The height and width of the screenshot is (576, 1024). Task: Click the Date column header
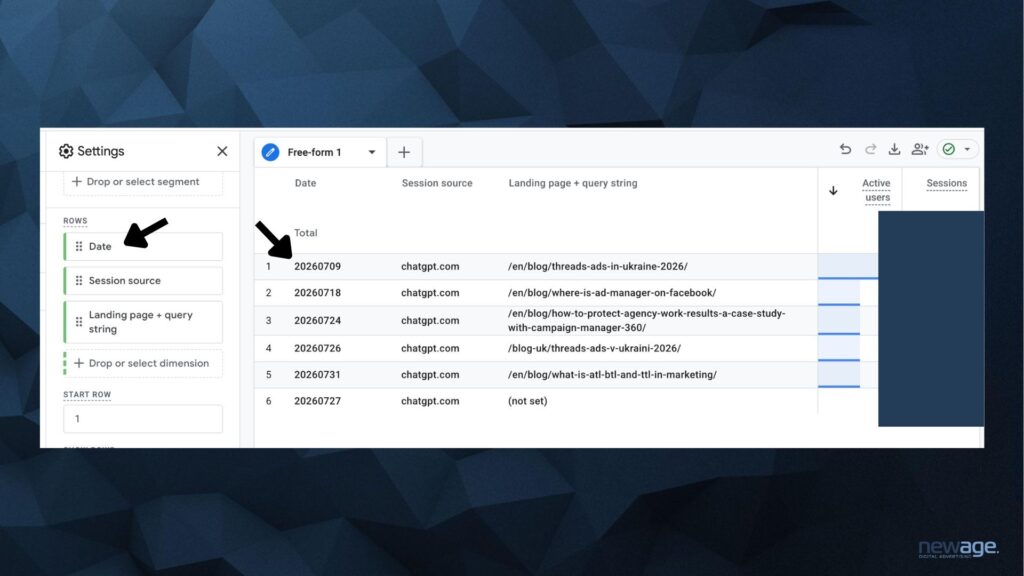click(x=305, y=184)
